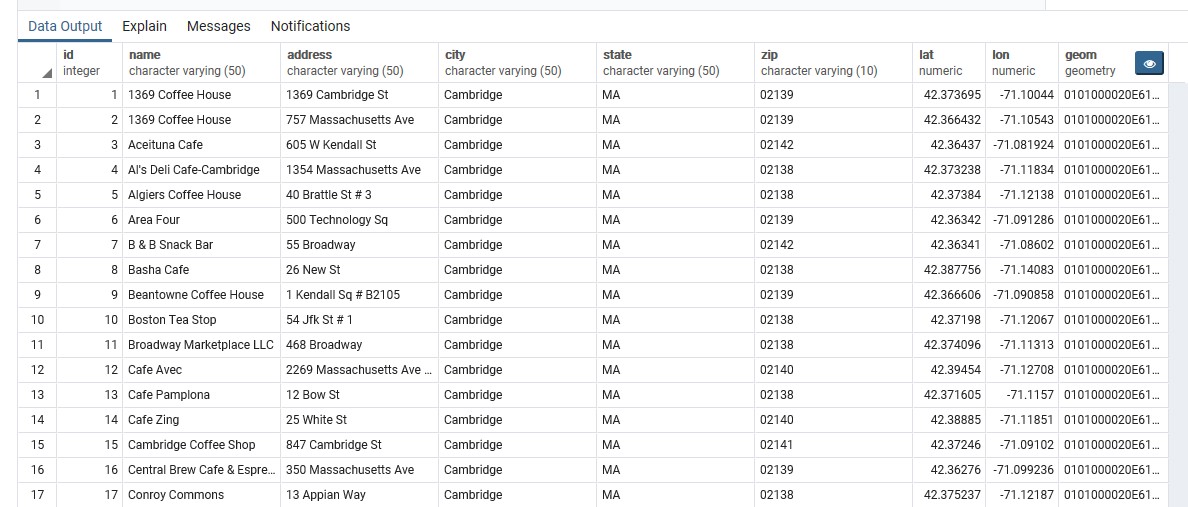Open the Notifications tab
Viewport: 1188px width, 507px height.
point(311,26)
